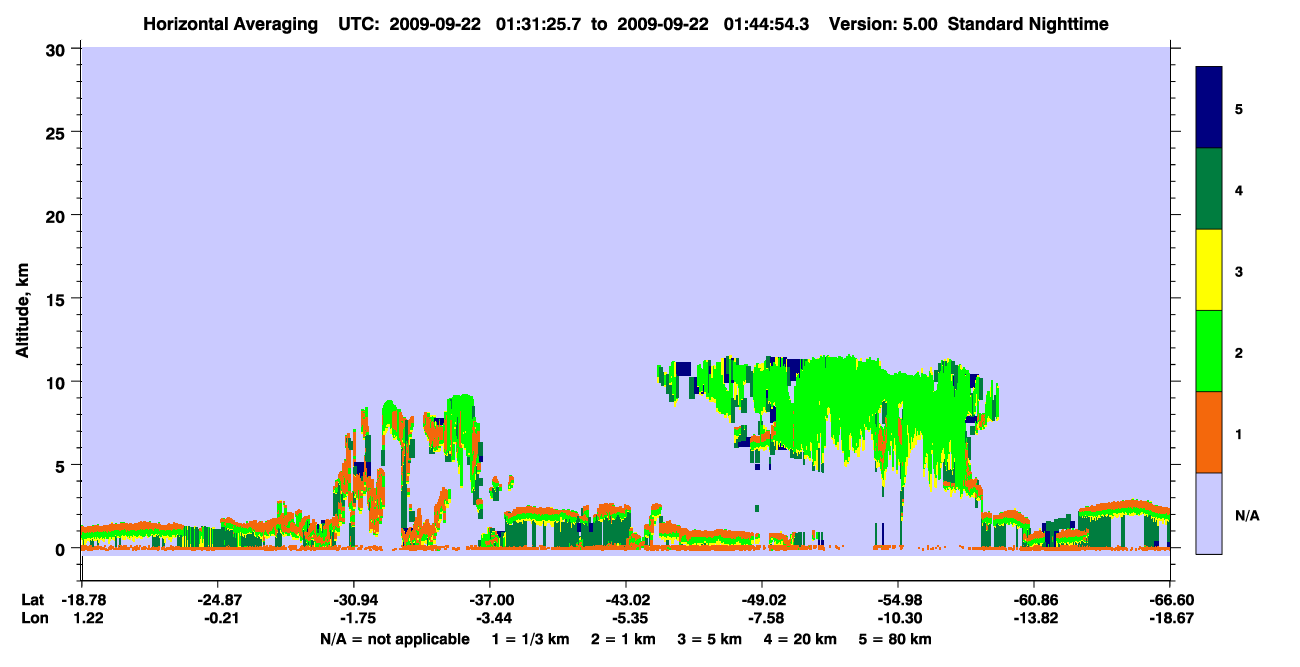Screen dimensions: 1300x667
Task: Click the 'Altitude, km' axis label
Action: [x=22, y=312]
